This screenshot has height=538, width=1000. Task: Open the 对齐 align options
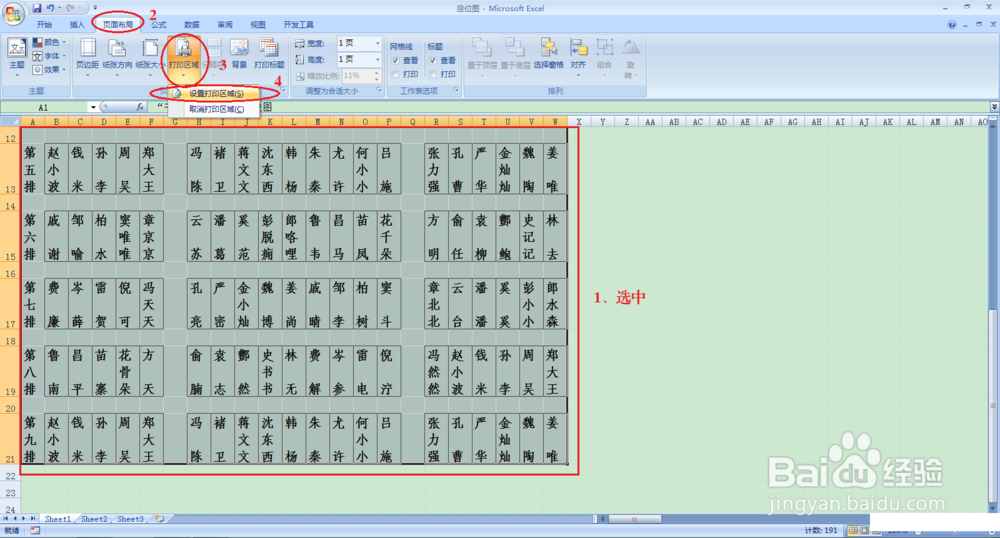click(578, 56)
